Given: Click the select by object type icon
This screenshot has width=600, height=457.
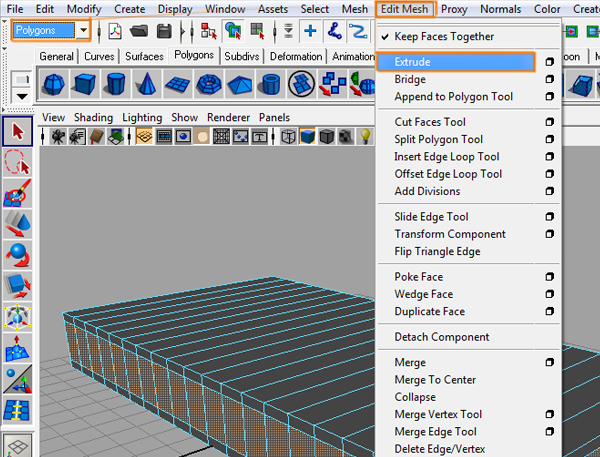Looking at the screenshot, I should tap(233, 31).
